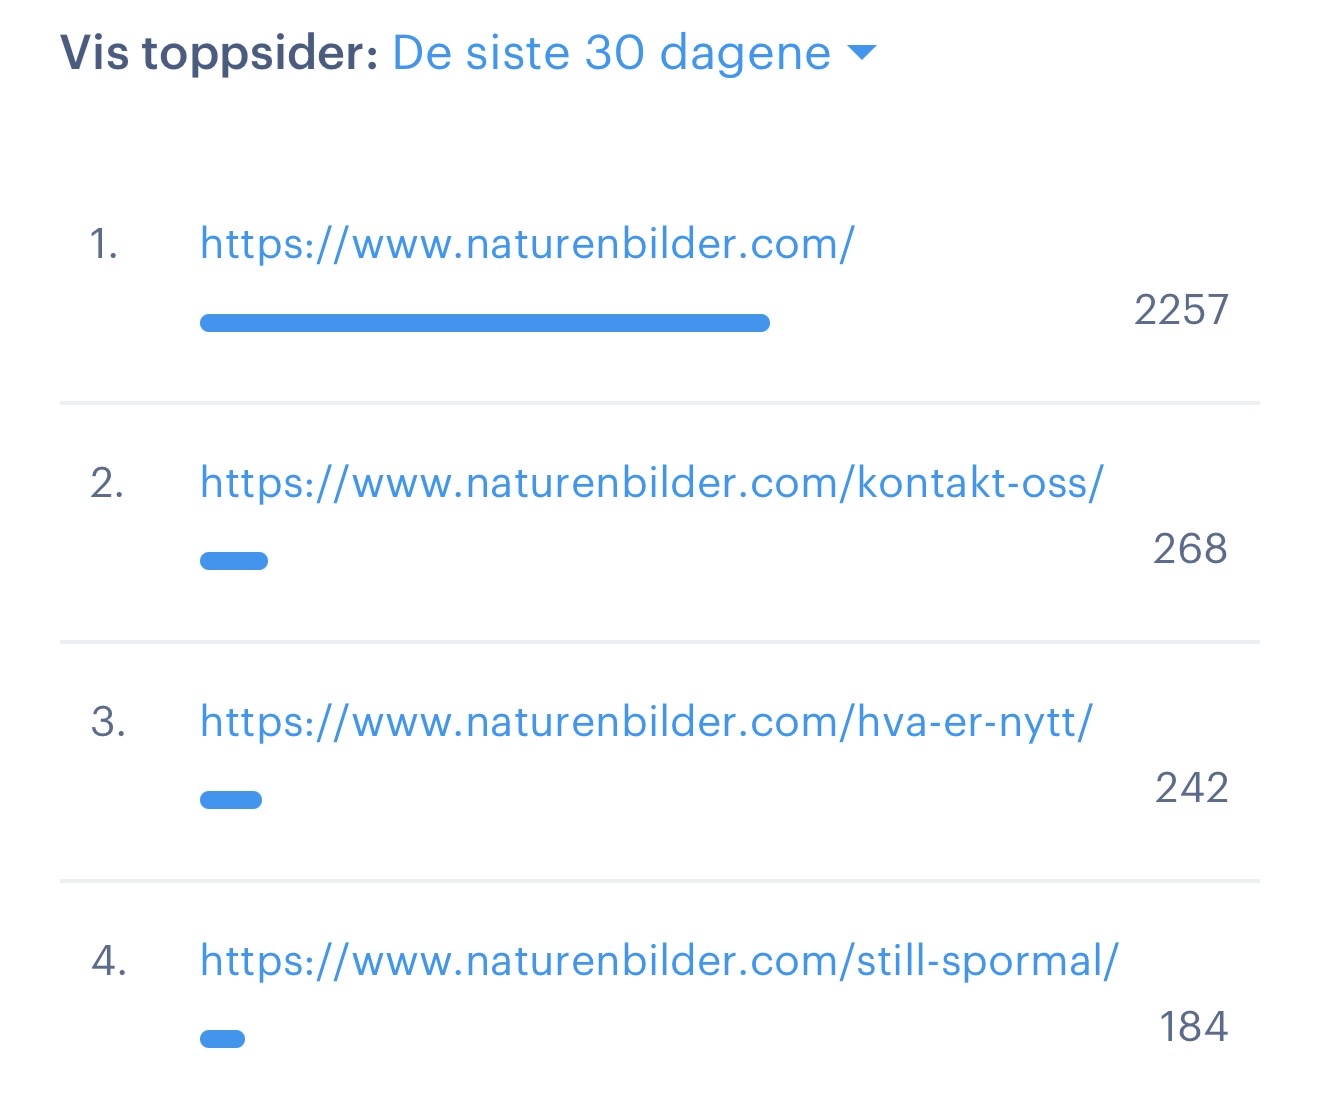The width and height of the screenshot is (1320, 1100).
Task: Select the 184 visit count
Action: point(1193,1027)
